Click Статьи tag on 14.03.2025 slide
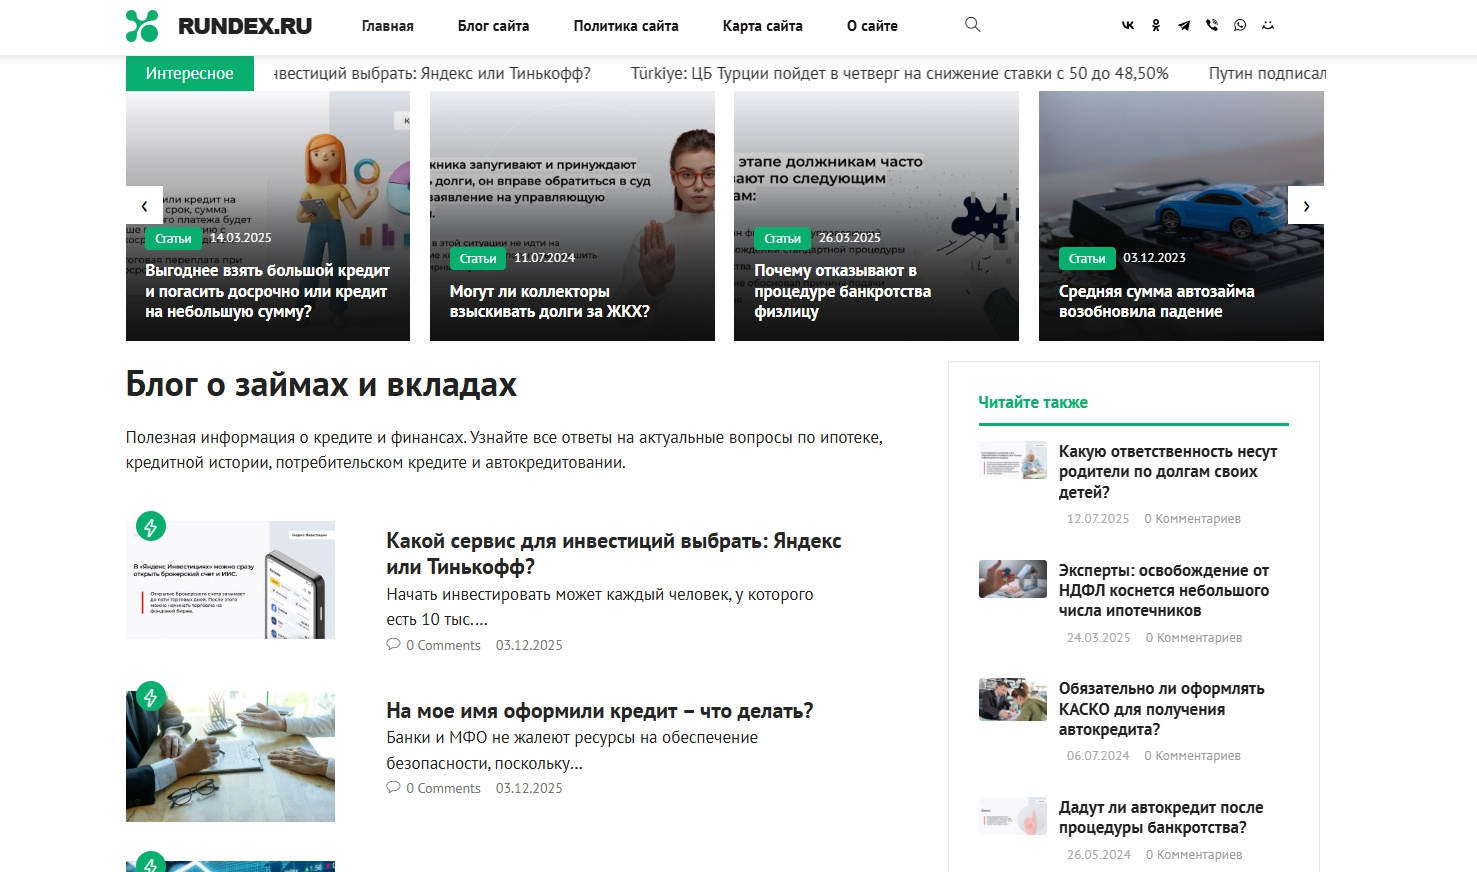1477x872 pixels. 173,239
